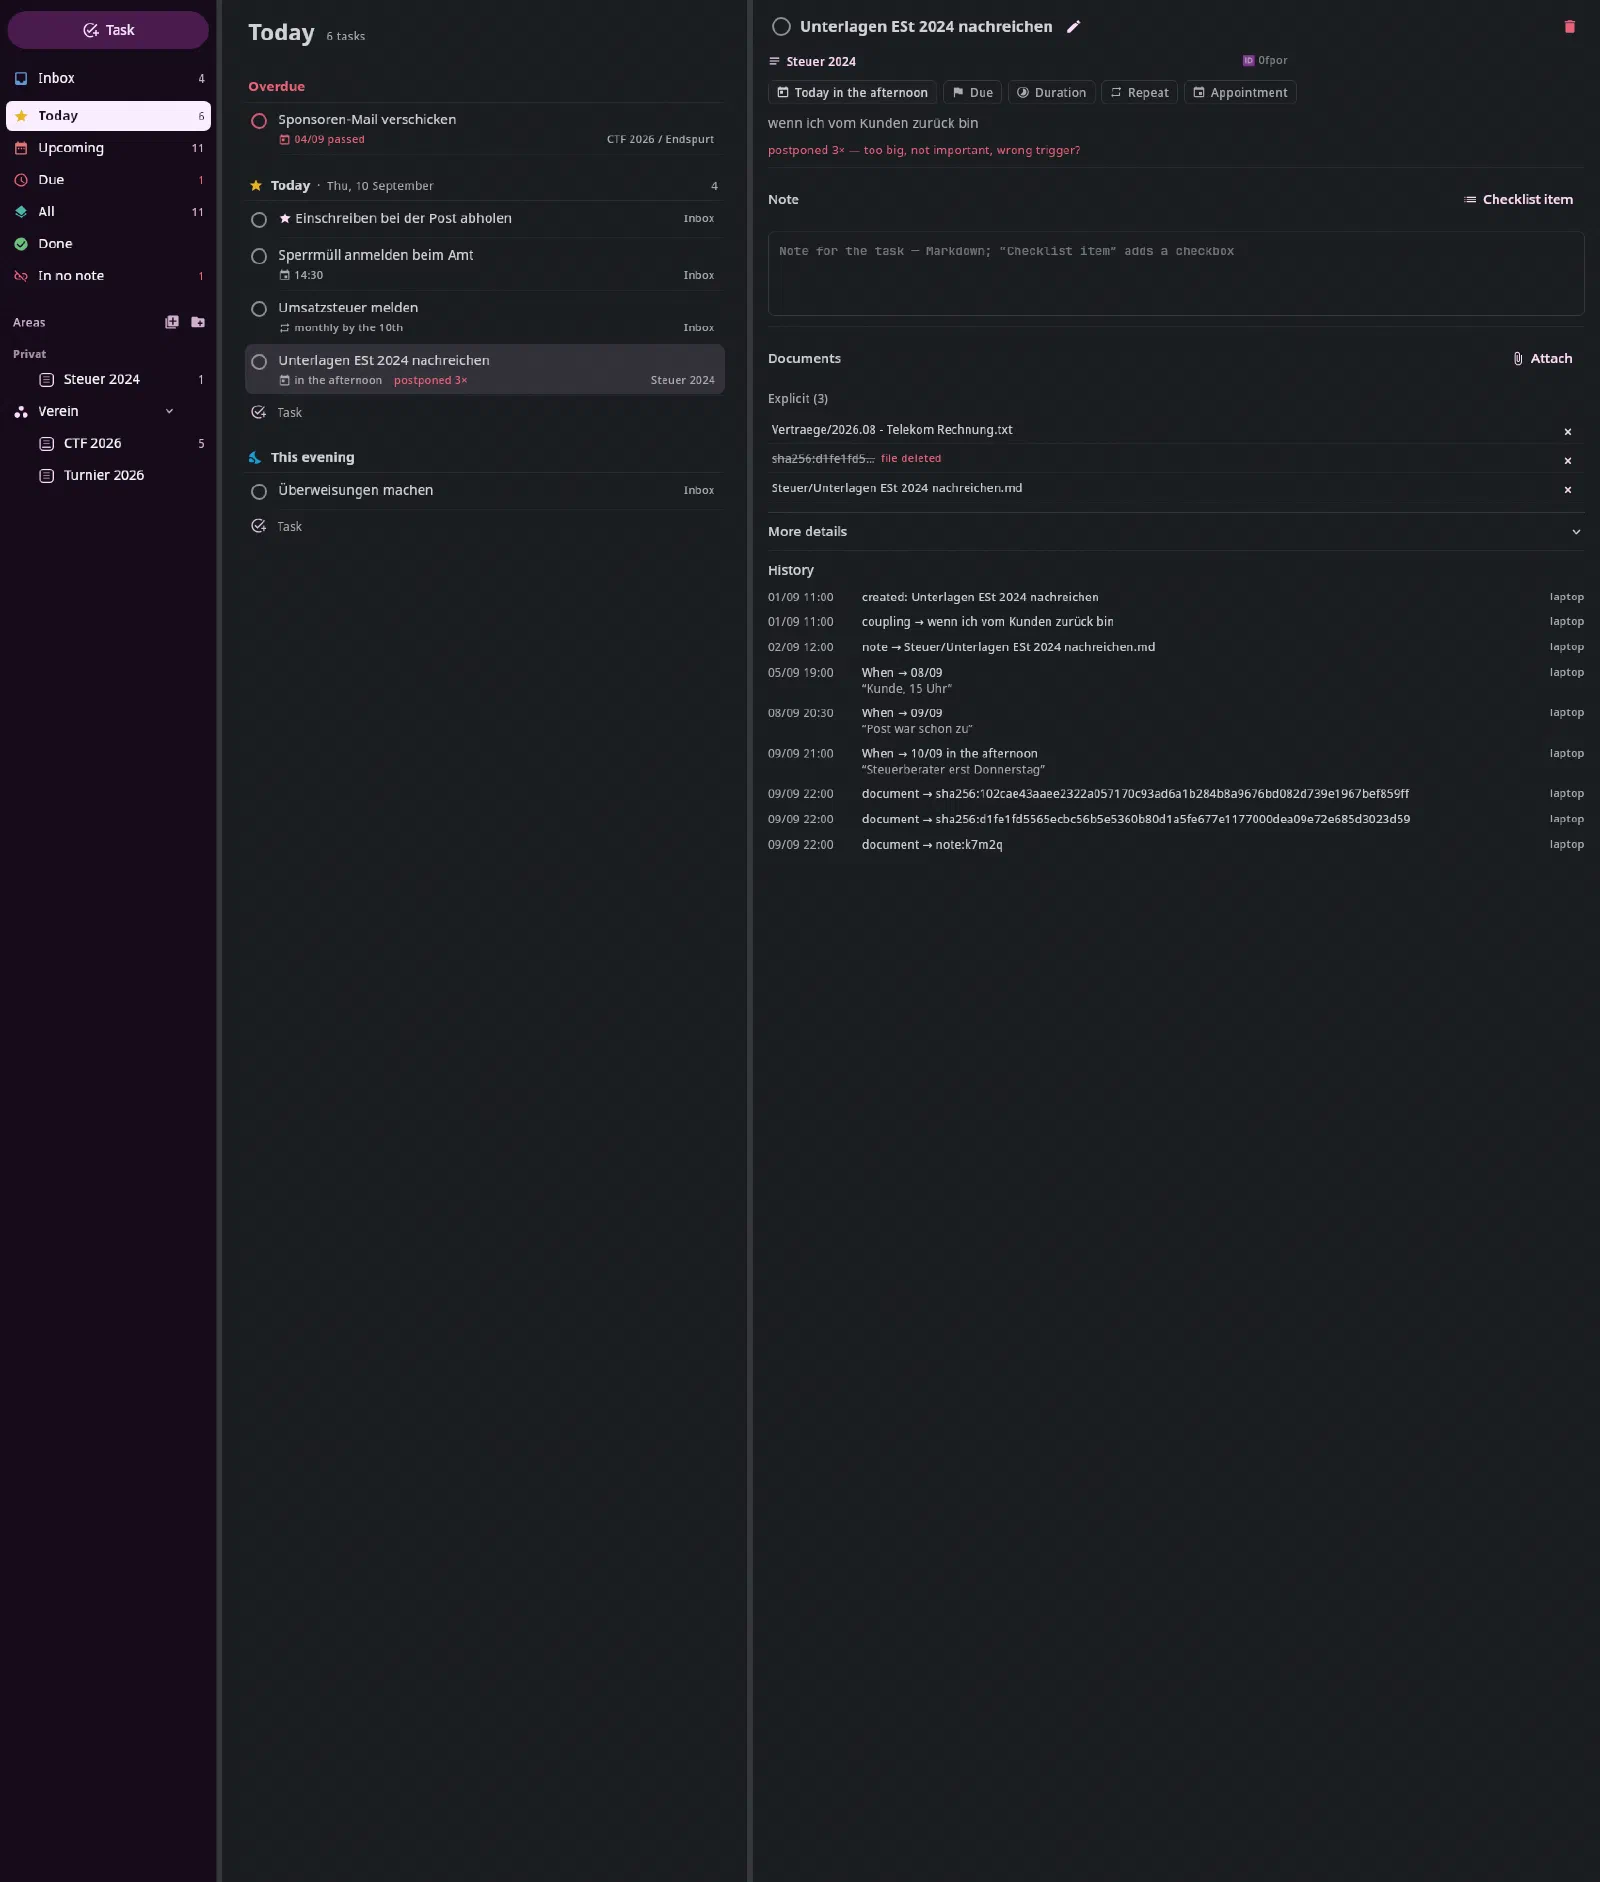Delete task using red trash icon
Viewport: 1600px width, 1882px height.
coord(1569,27)
